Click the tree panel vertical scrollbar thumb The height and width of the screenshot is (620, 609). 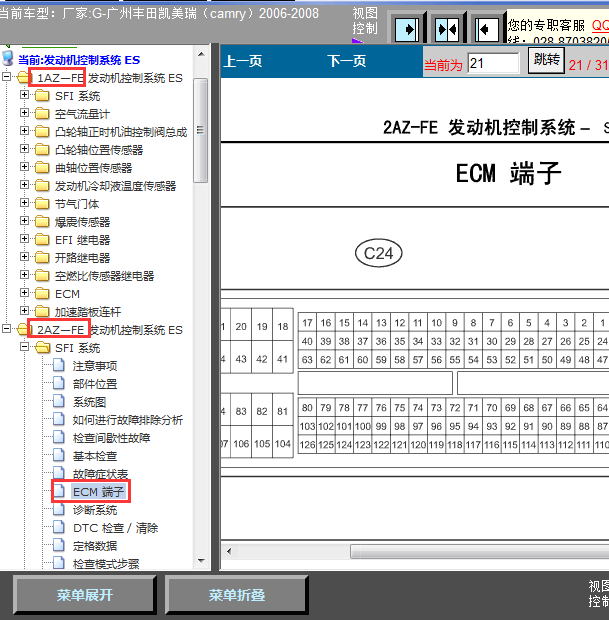201,130
